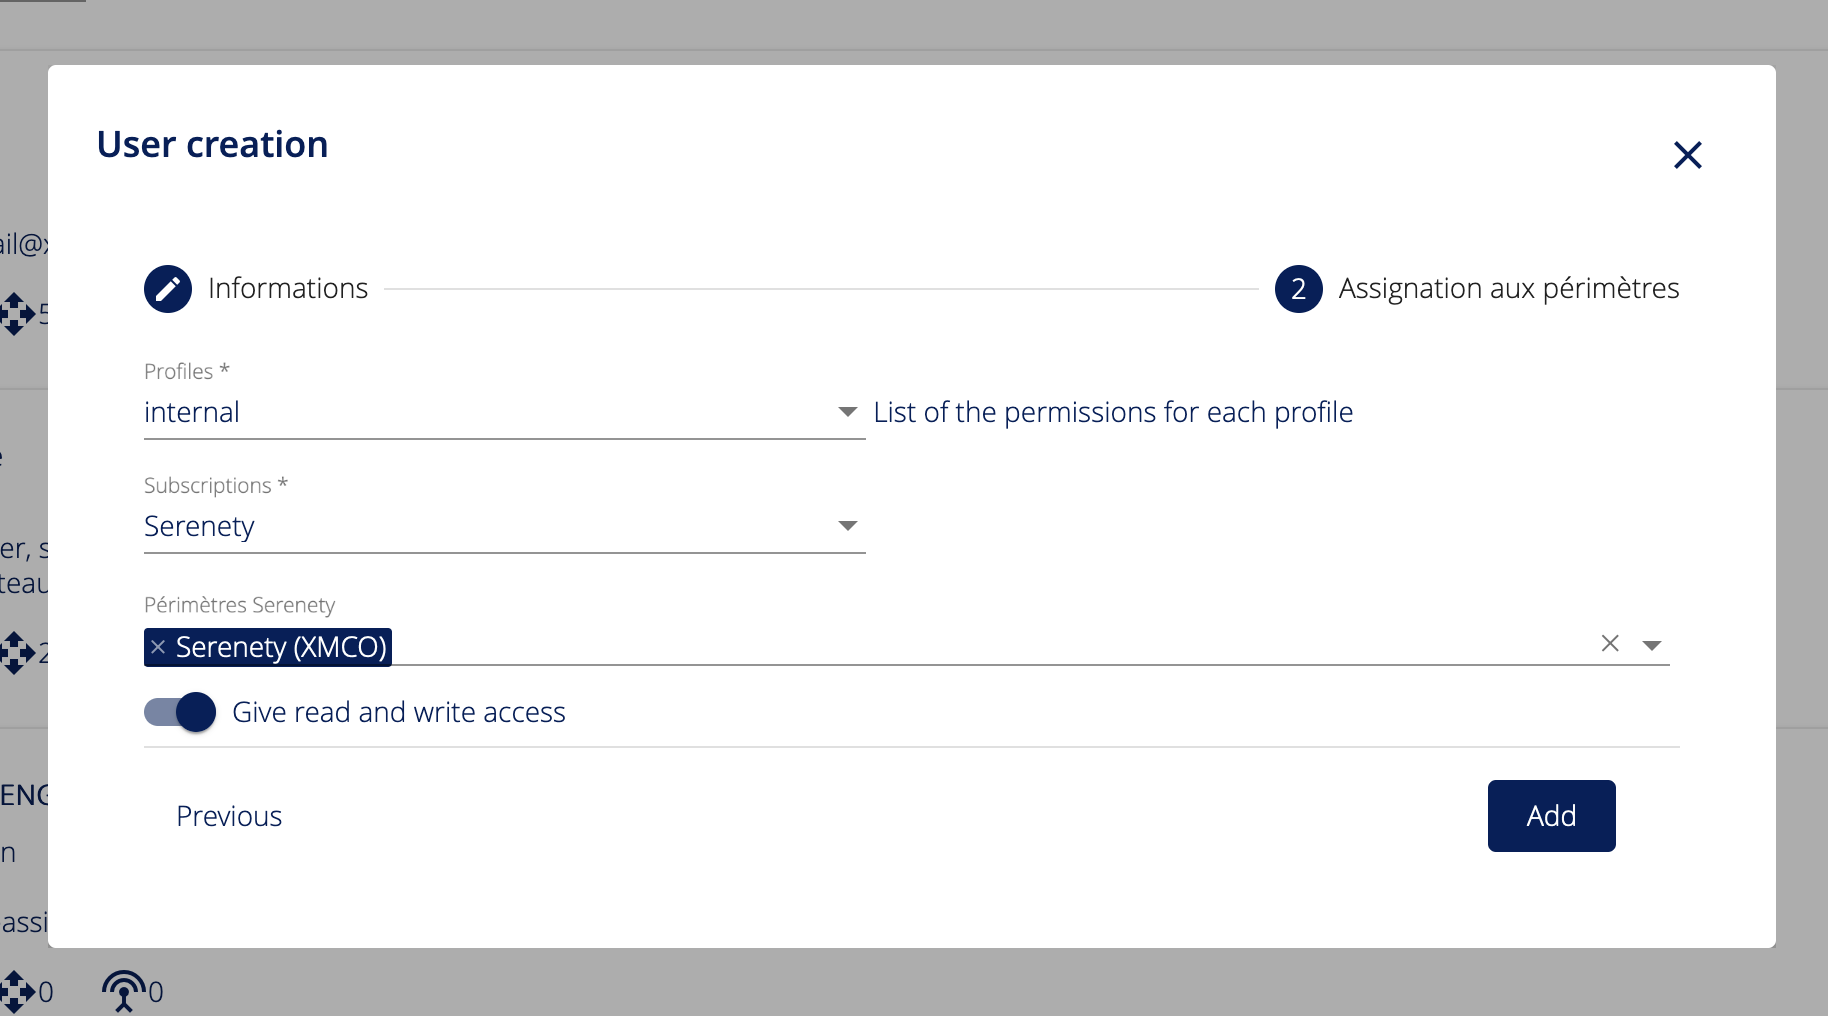This screenshot has width=1828, height=1016.
Task: Go to the Informations step
Action: click(288, 289)
